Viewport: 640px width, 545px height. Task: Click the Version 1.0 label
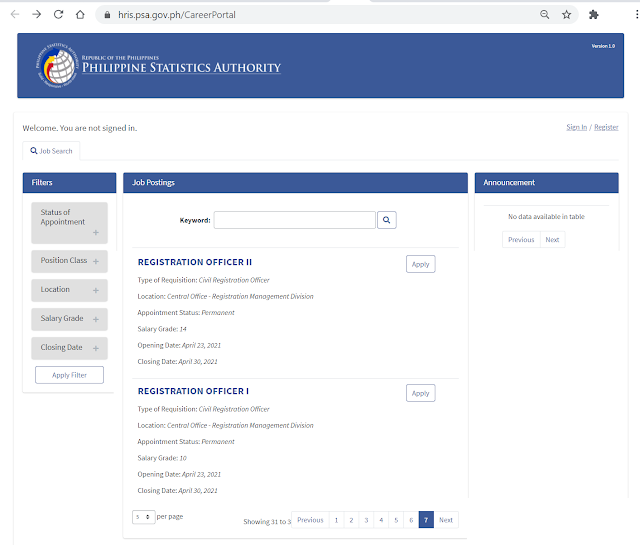click(x=603, y=46)
